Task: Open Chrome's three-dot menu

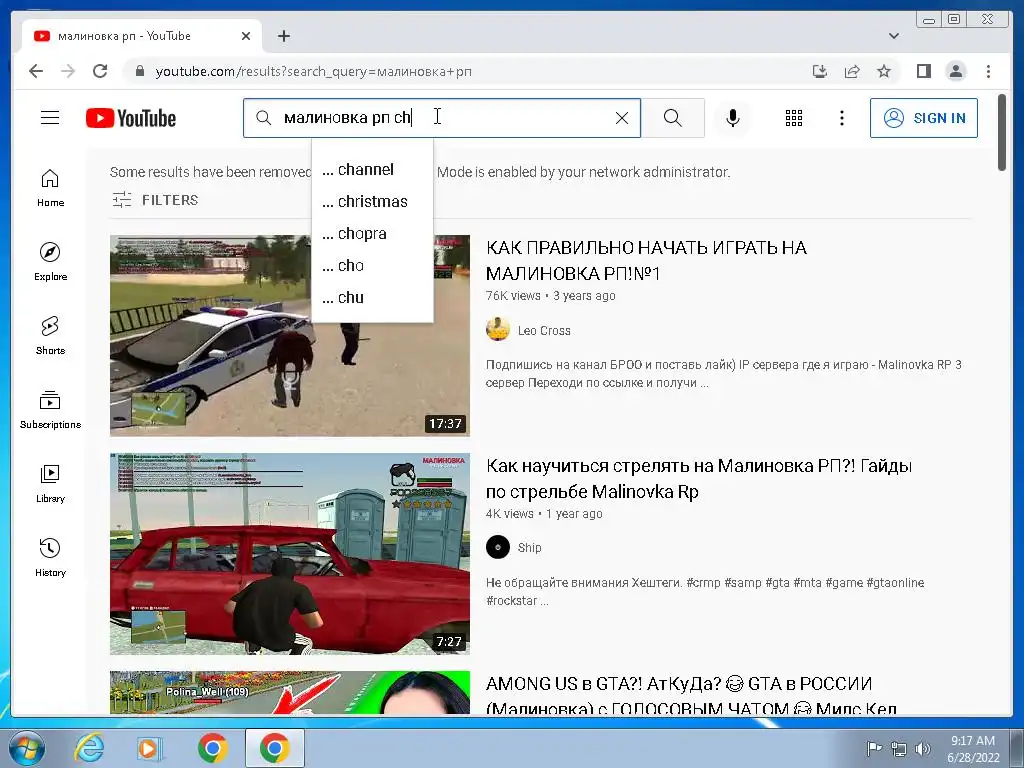Action: pyautogui.click(x=988, y=71)
